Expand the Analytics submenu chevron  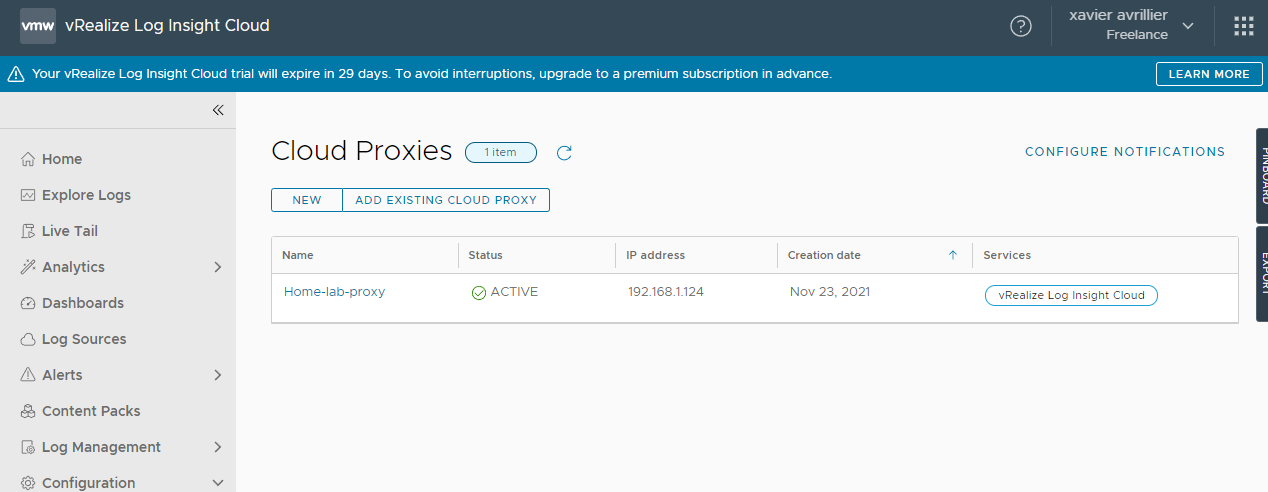pyautogui.click(x=218, y=267)
